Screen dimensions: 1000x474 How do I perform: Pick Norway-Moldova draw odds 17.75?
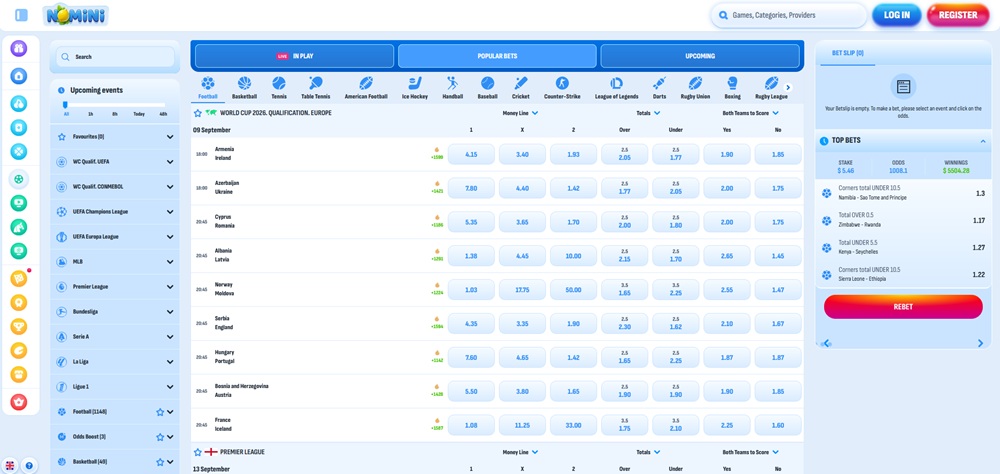[x=522, y=290]
